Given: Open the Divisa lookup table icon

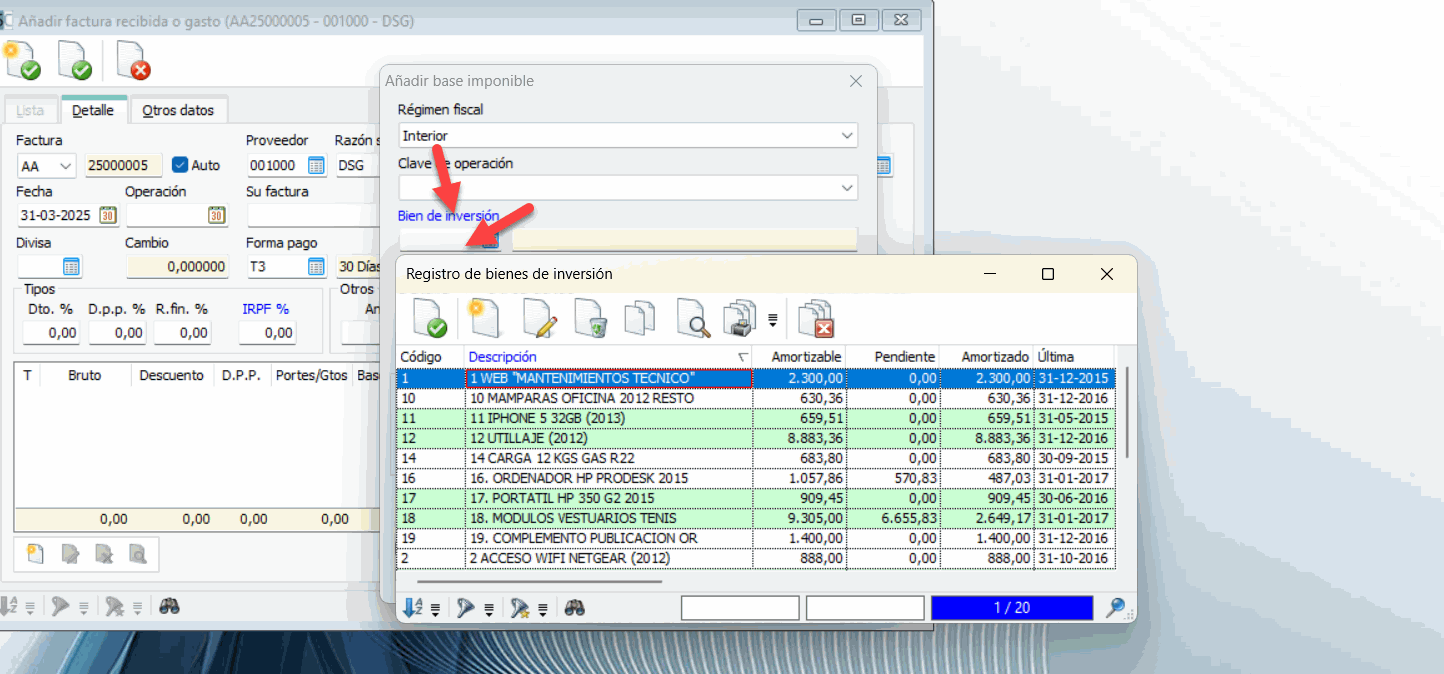Looking at the screenshot, I should pos(71,267).
